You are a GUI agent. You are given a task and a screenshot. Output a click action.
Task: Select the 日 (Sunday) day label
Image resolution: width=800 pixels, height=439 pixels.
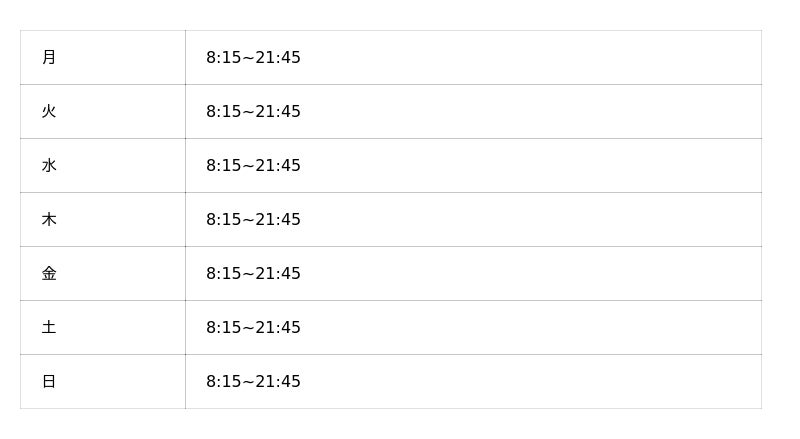click(49, 382)
